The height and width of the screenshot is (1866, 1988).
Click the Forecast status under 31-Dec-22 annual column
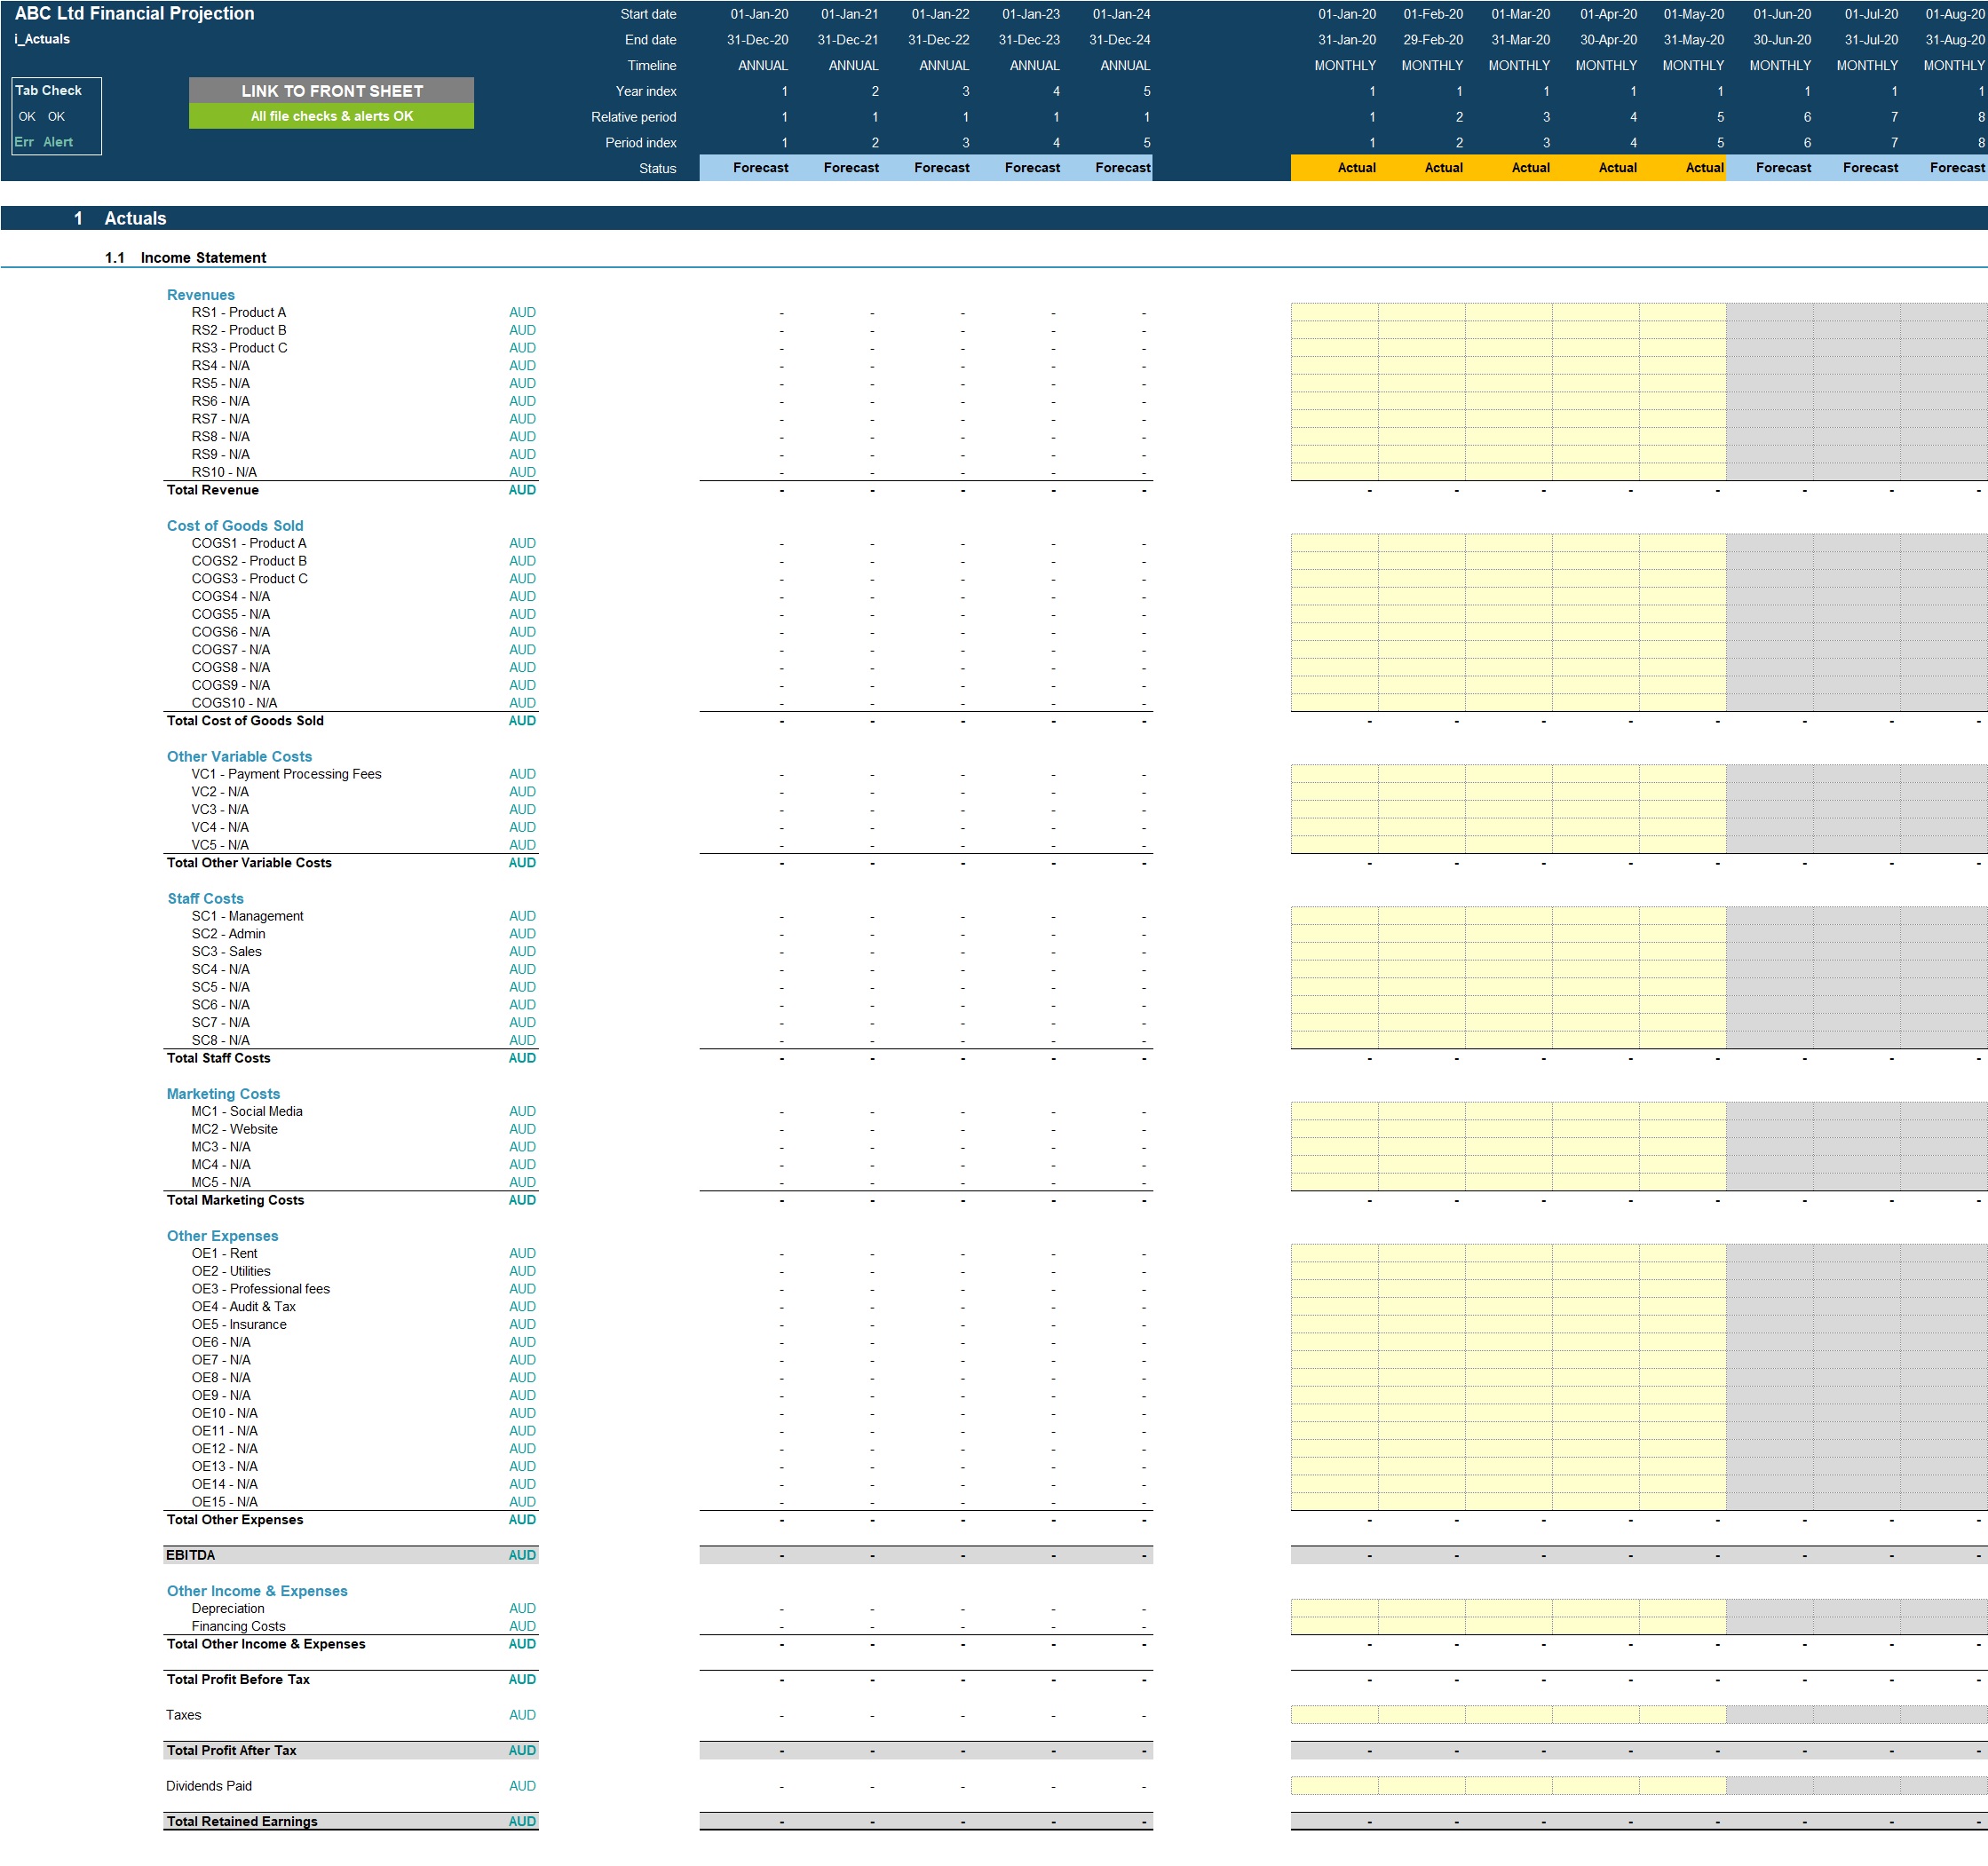926,168
